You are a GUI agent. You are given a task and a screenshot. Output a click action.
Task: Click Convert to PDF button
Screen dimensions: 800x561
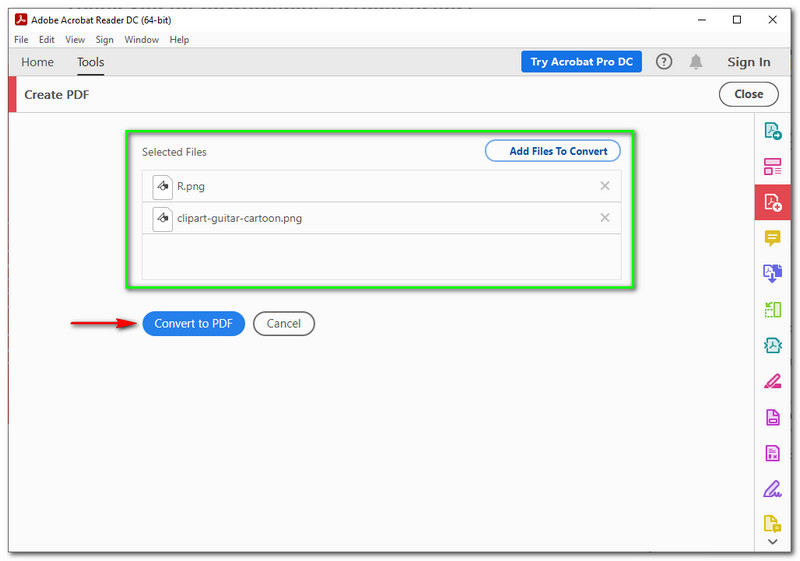193,323
